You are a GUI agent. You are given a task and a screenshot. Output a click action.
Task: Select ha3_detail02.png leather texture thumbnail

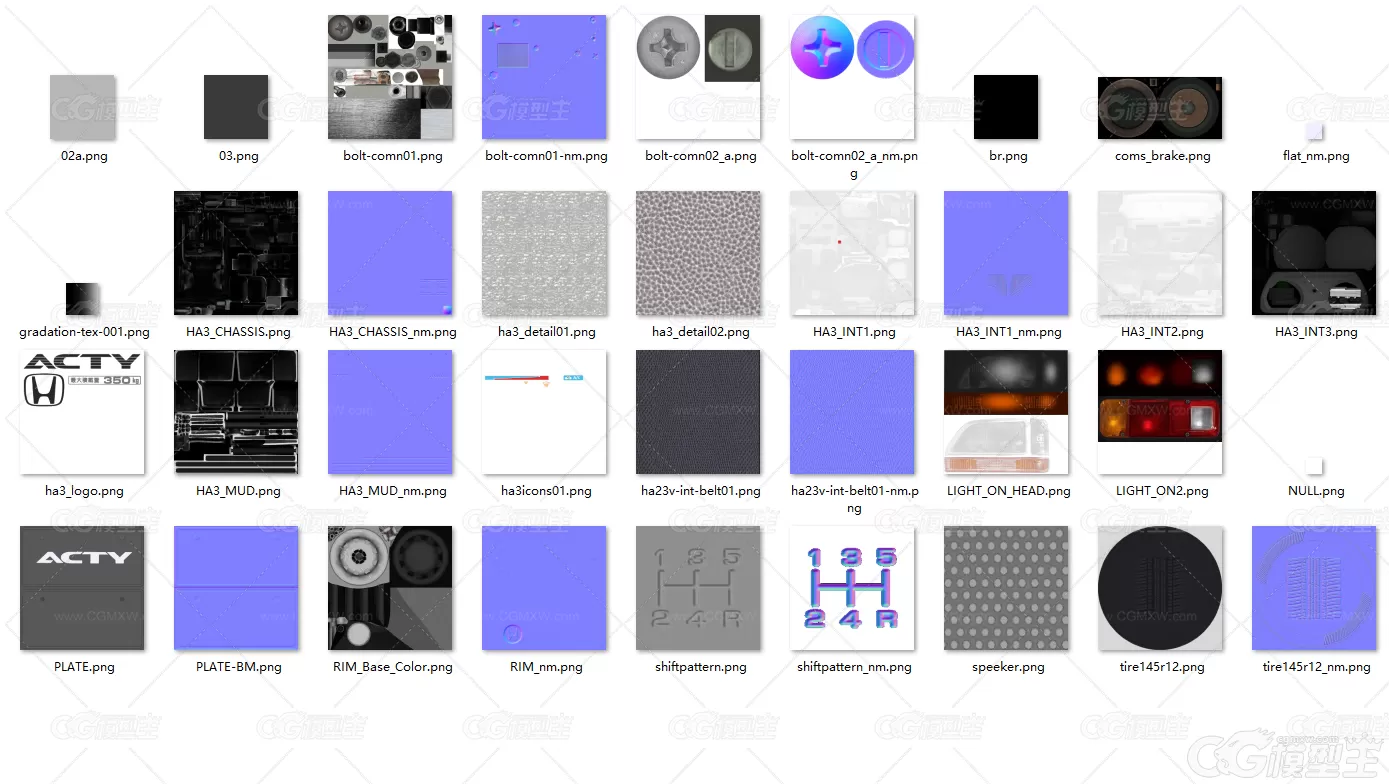[x=698, y=253]
